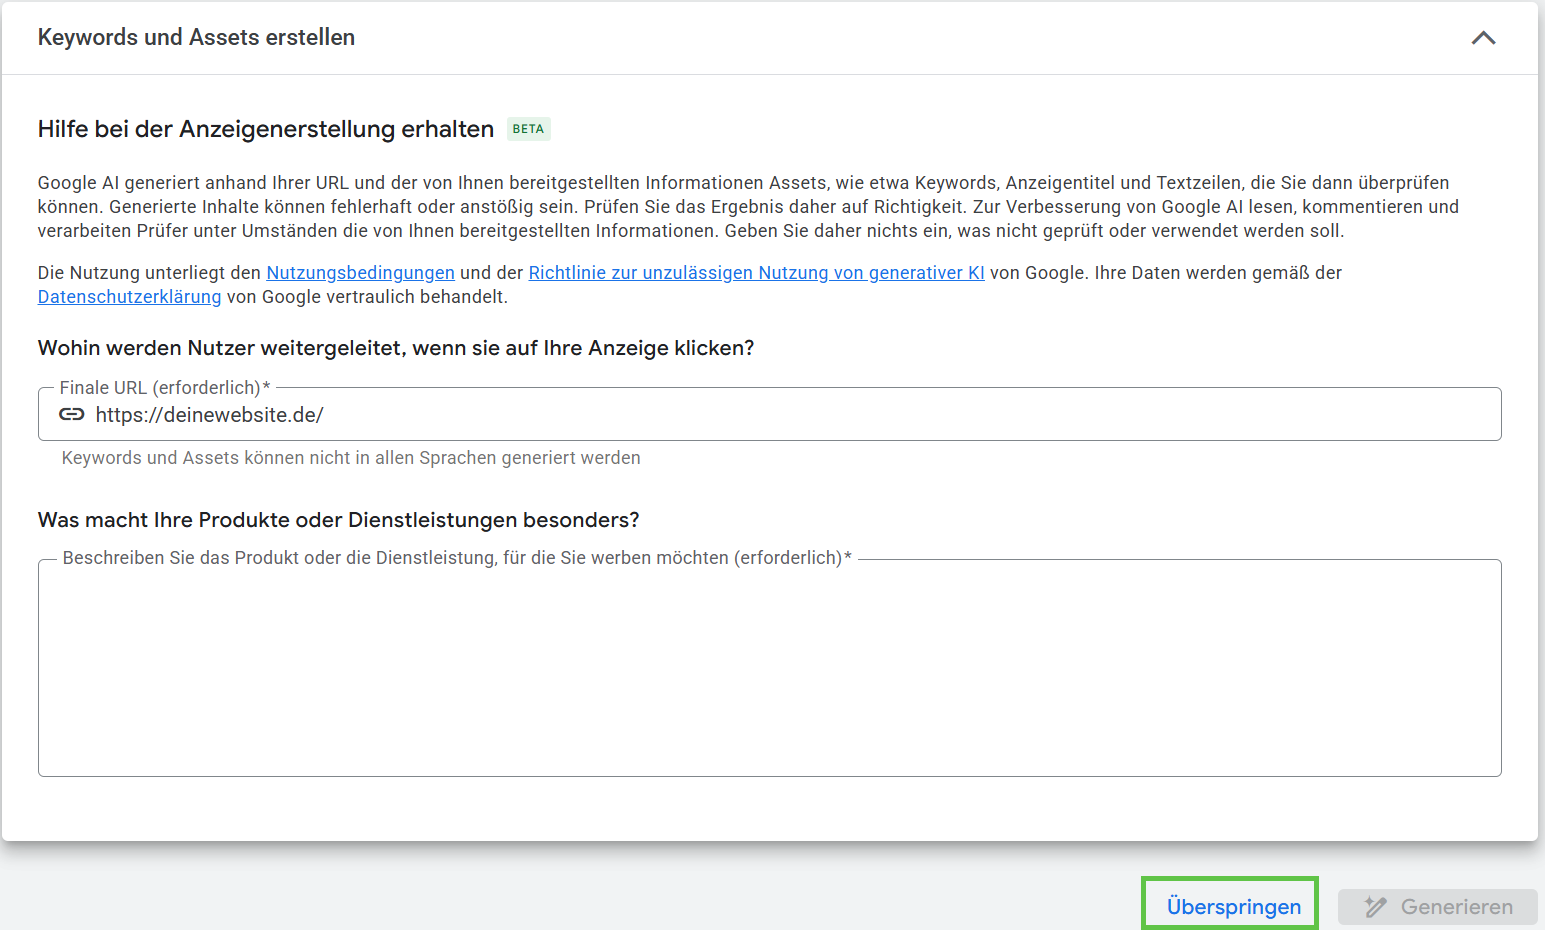Click the link icon in the URL field

(x=72, y=415)
